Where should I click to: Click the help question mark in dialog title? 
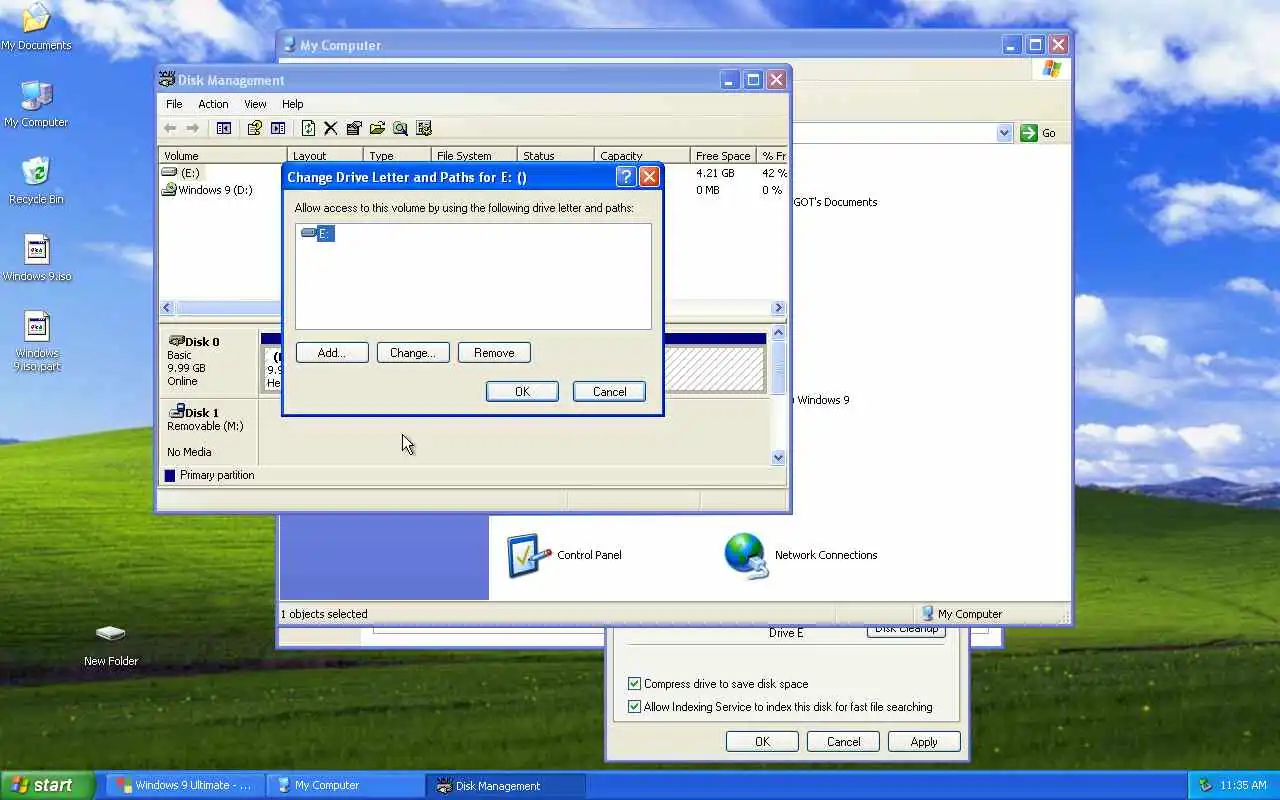tap(626, 177)
